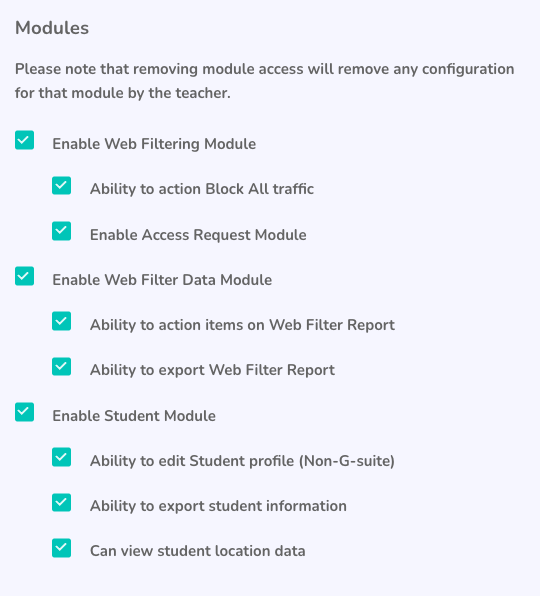Screen dimensions: 540x596
Task: Toggle the edit Student profile (Non-G-suite) checkbox
Action: tap(62, 457)
